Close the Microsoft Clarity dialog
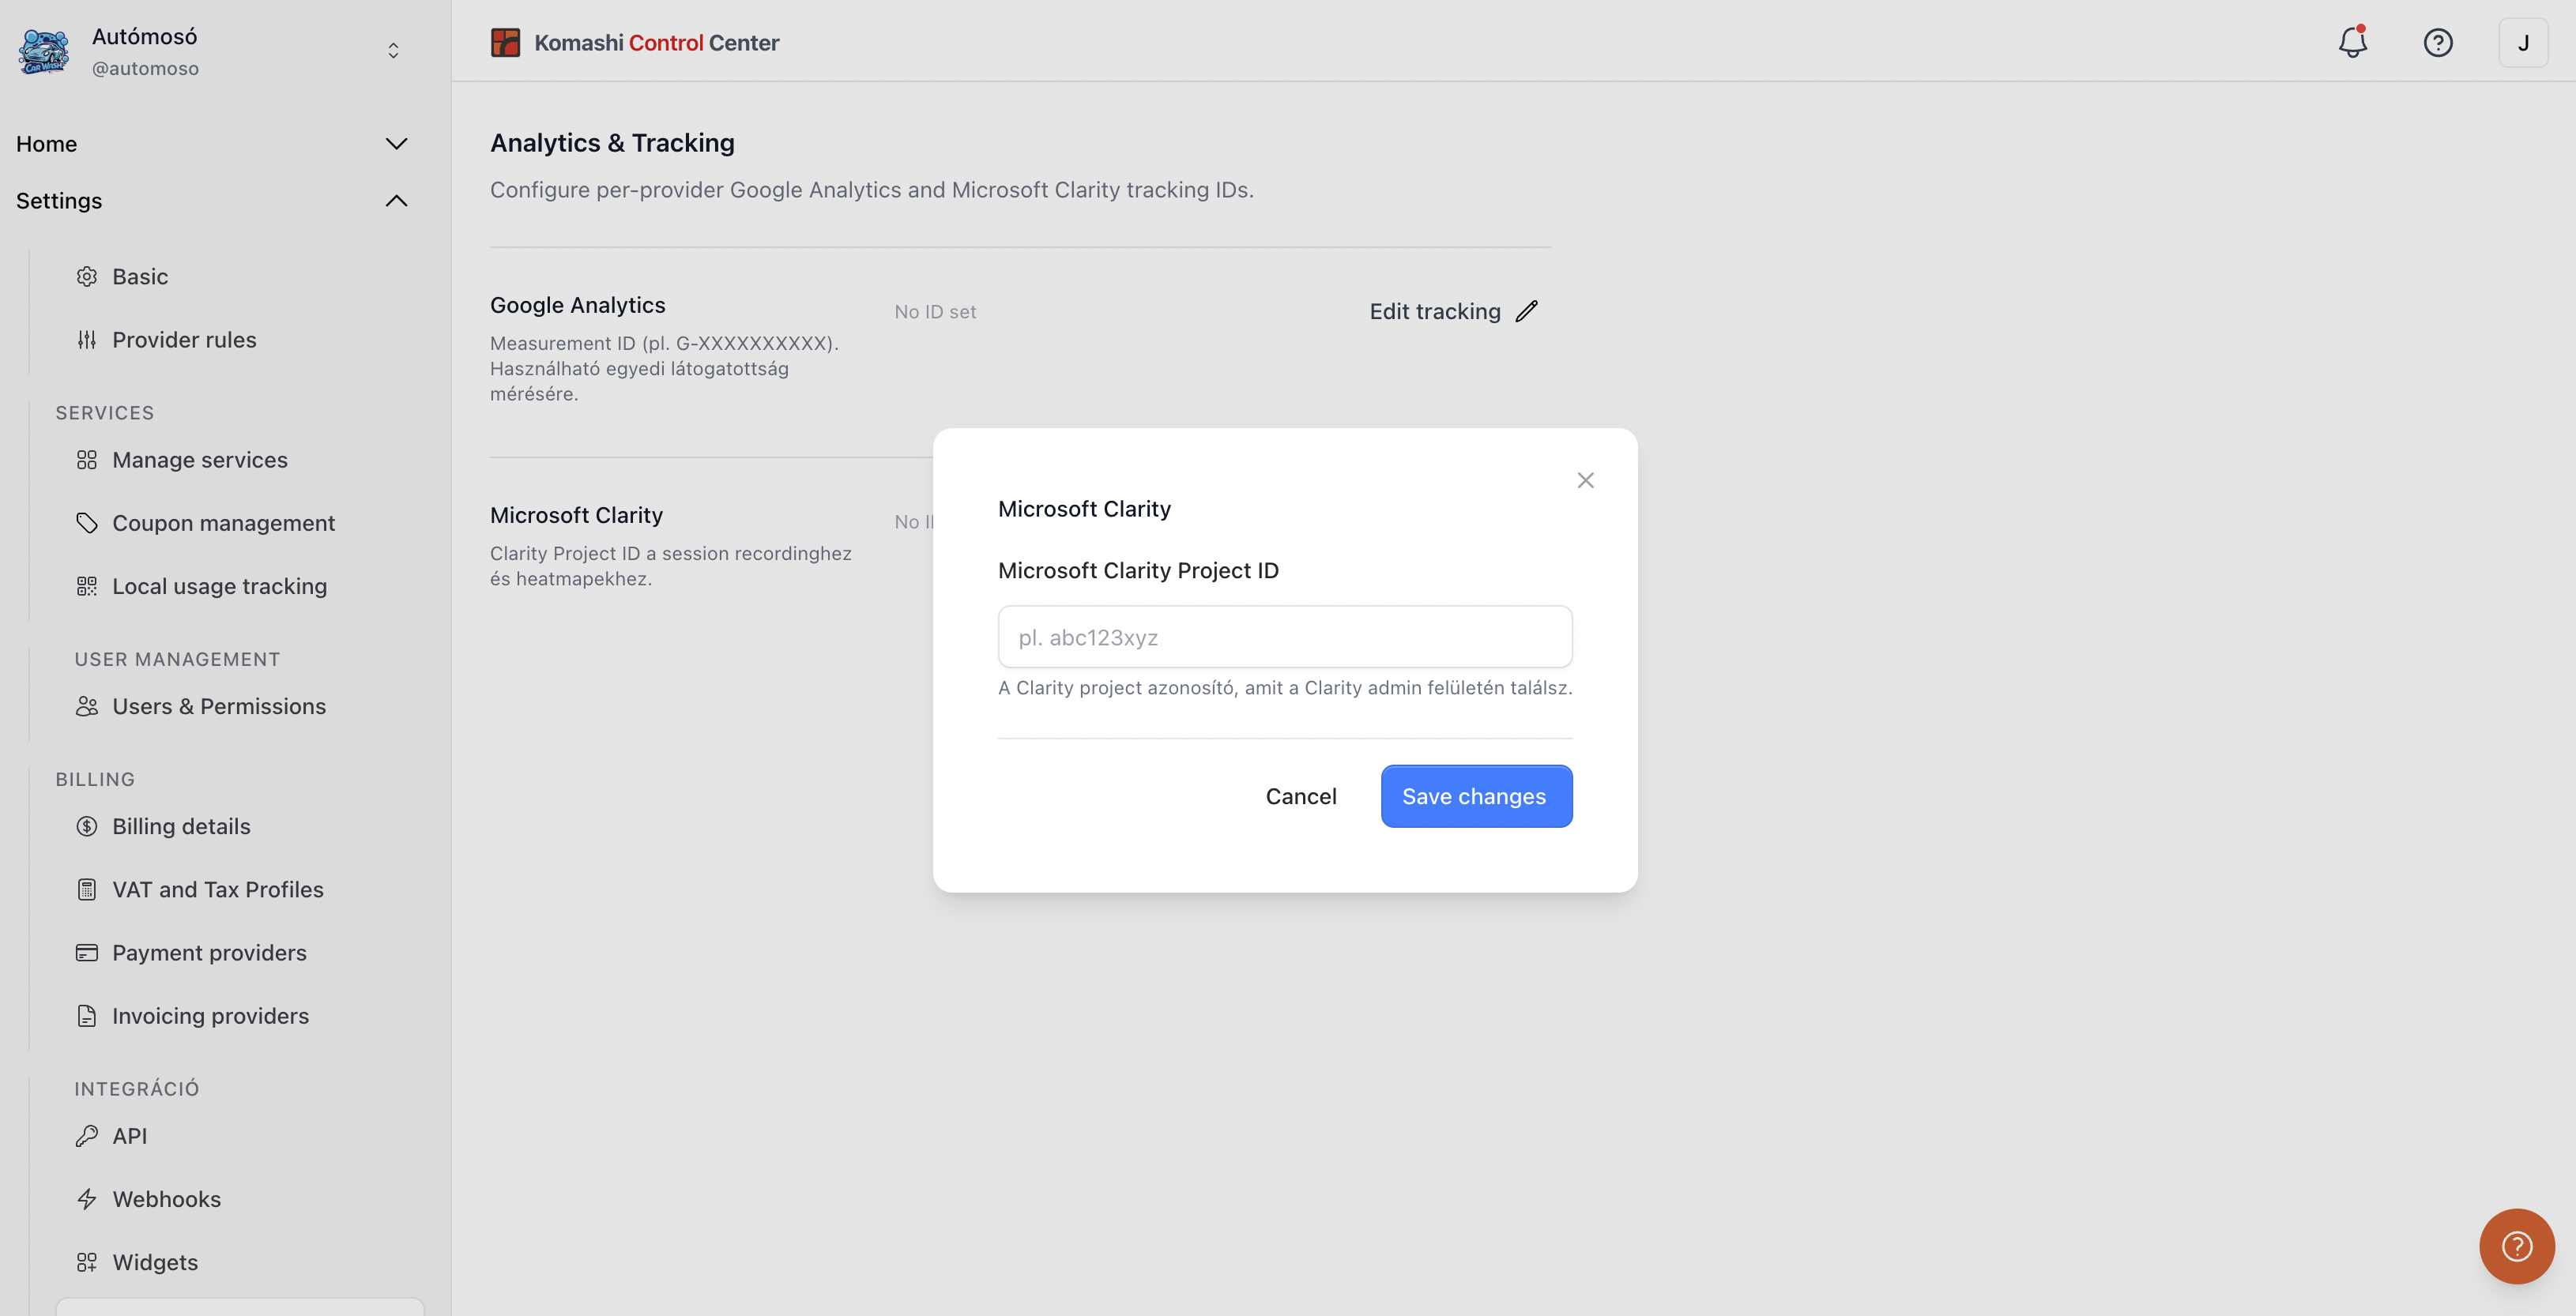This screenshot has width=2576, height=1316. [1585, 480]
